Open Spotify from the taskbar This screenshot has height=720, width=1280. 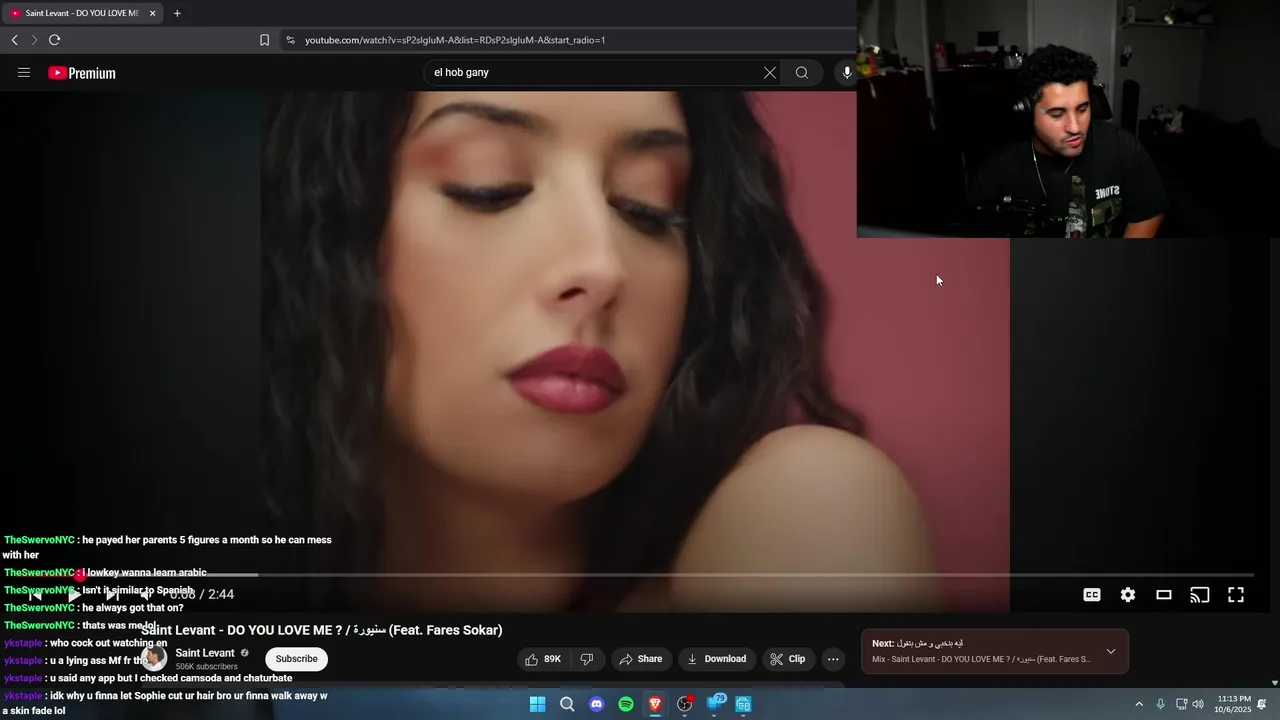pos(626,704)
